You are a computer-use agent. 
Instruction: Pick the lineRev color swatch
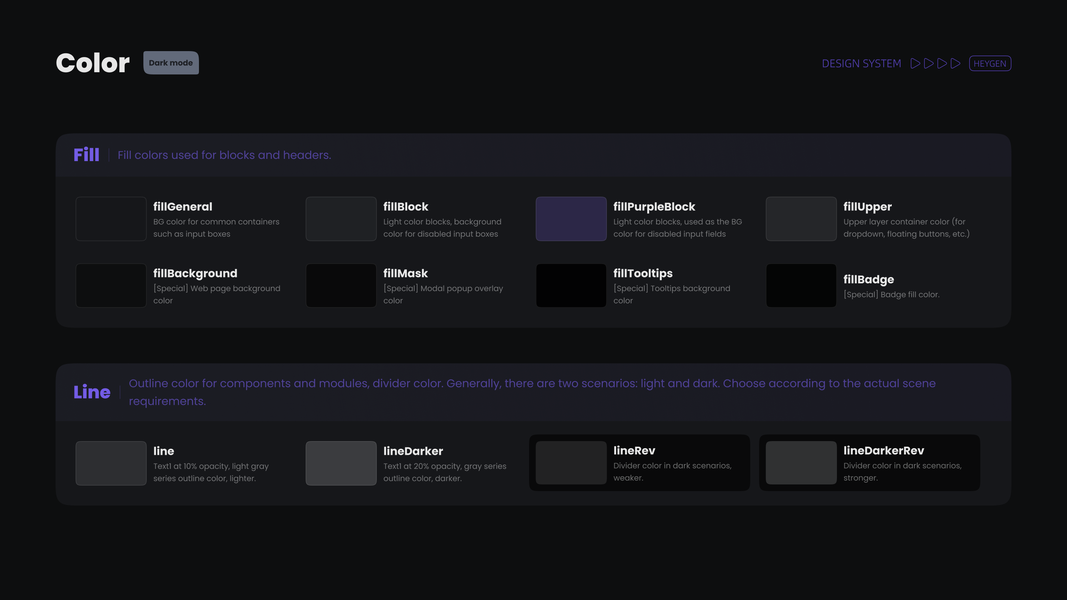coord(571,463)
